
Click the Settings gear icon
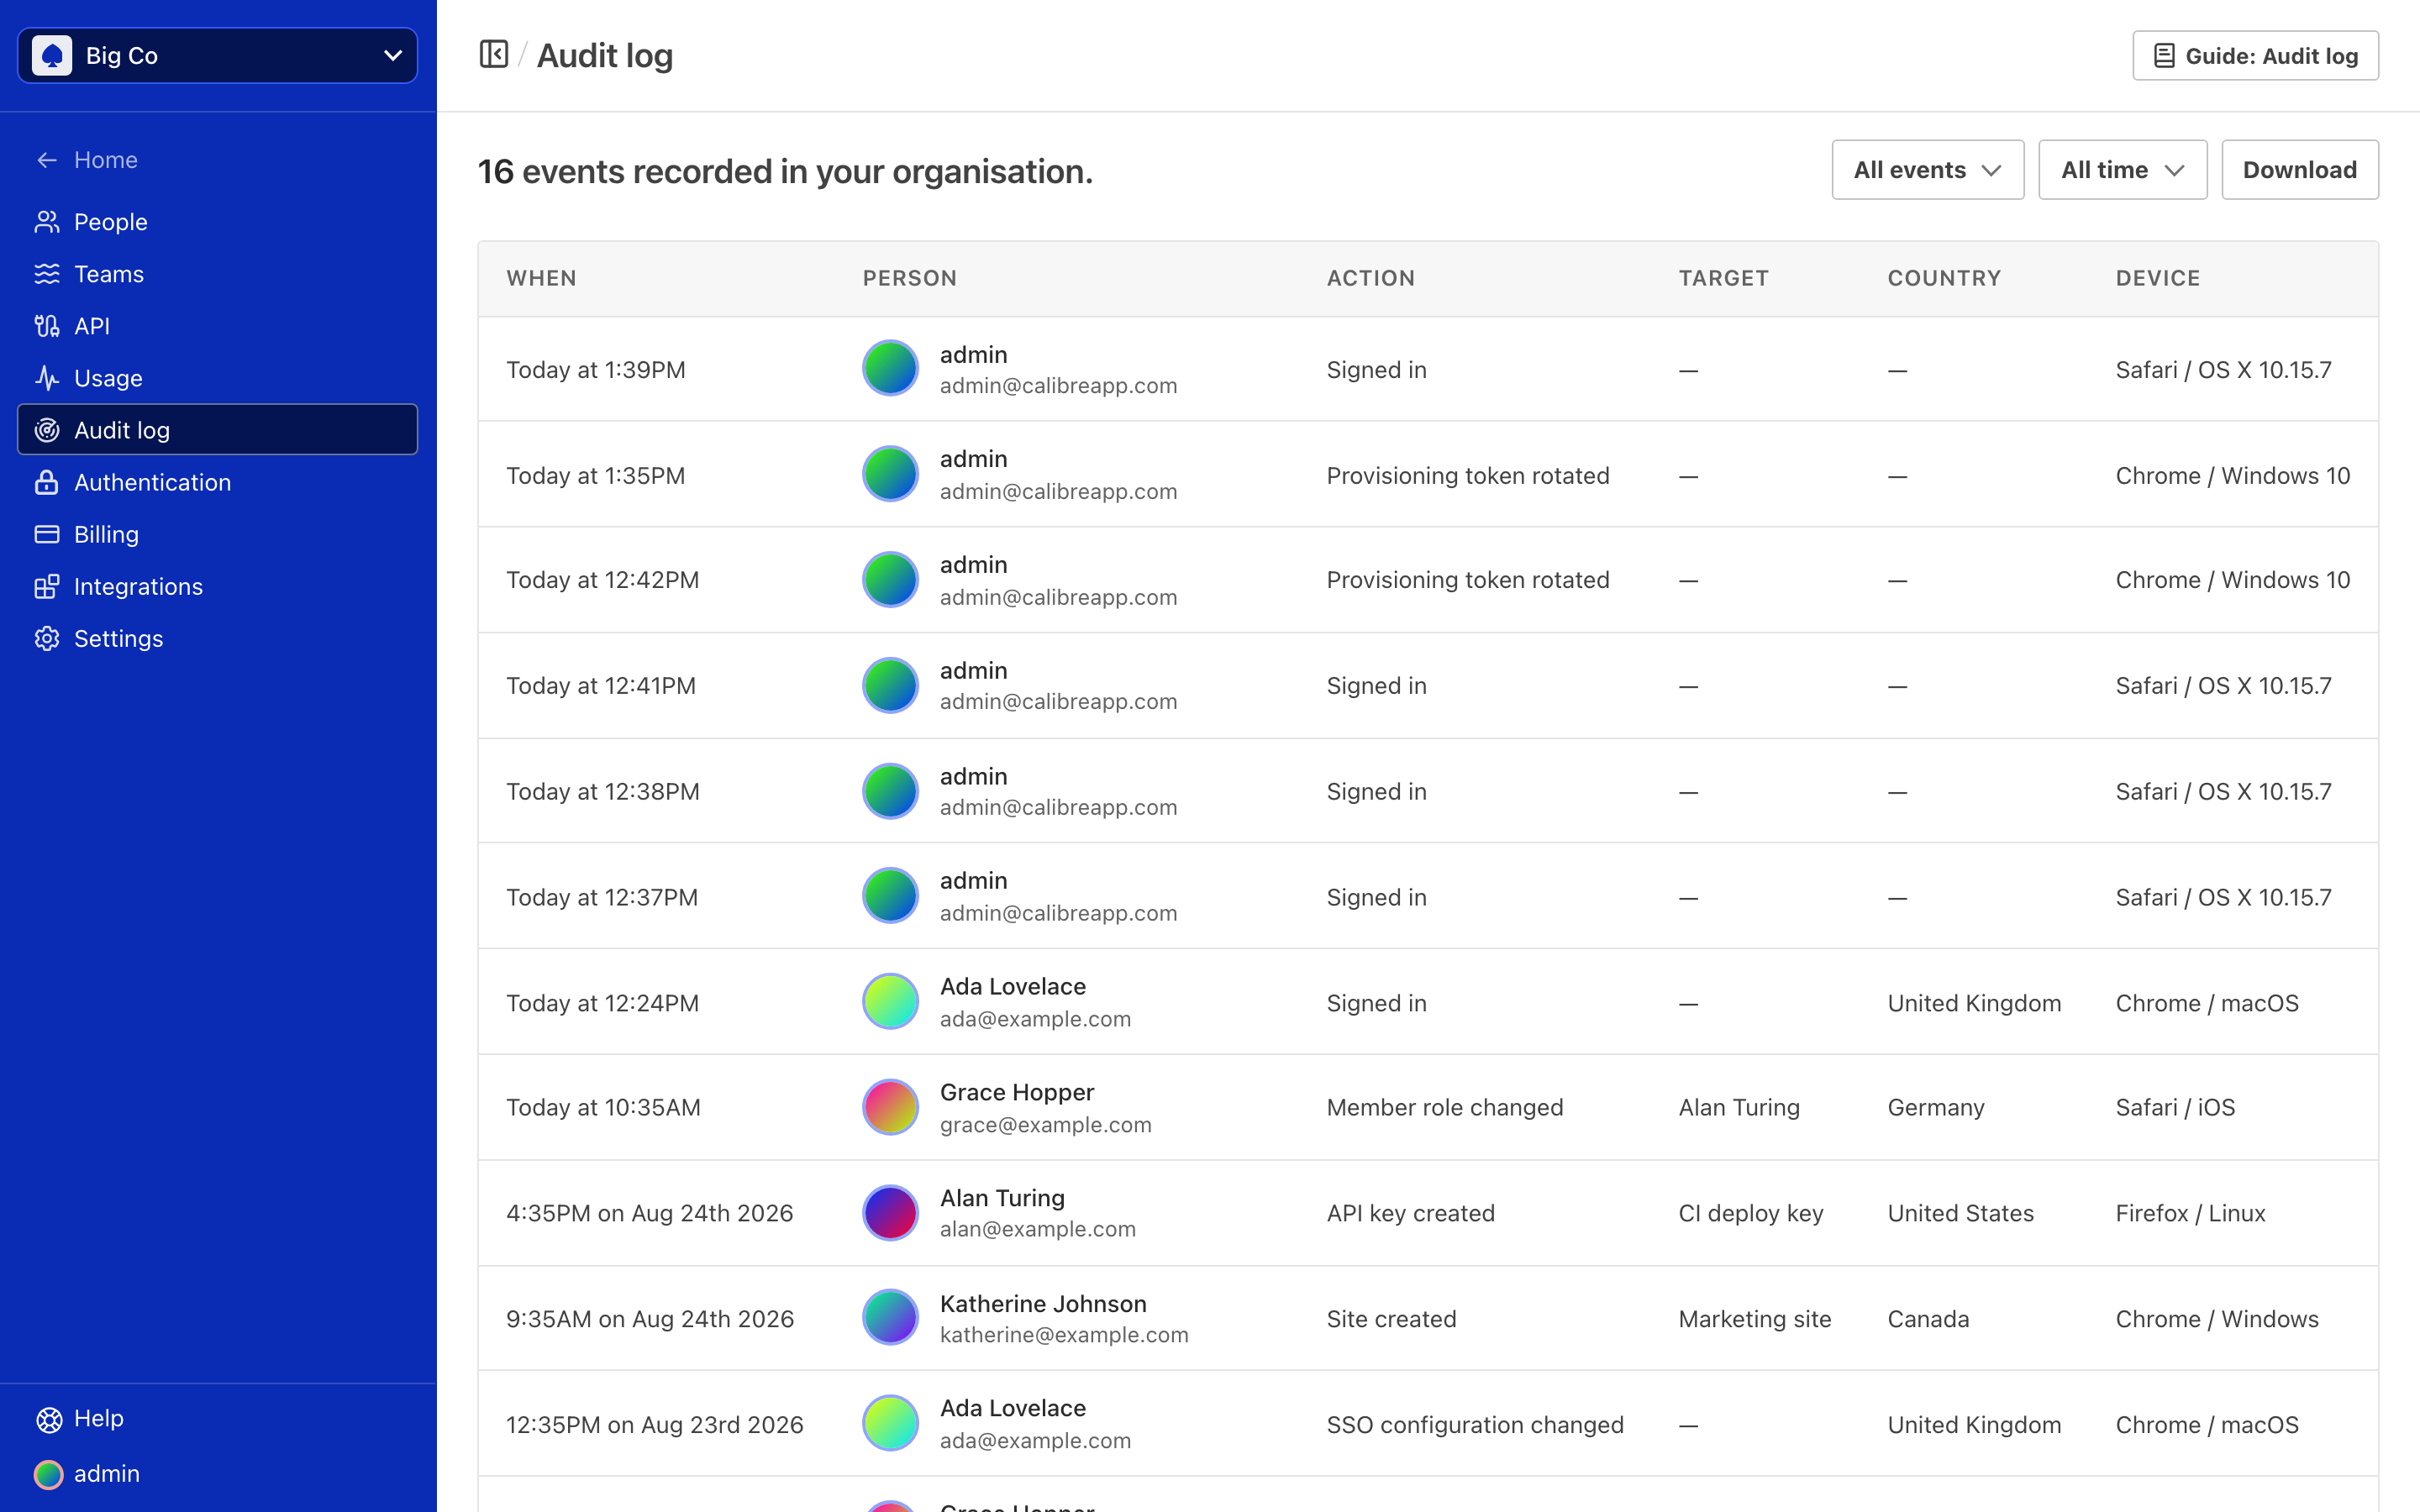(47, 638)
